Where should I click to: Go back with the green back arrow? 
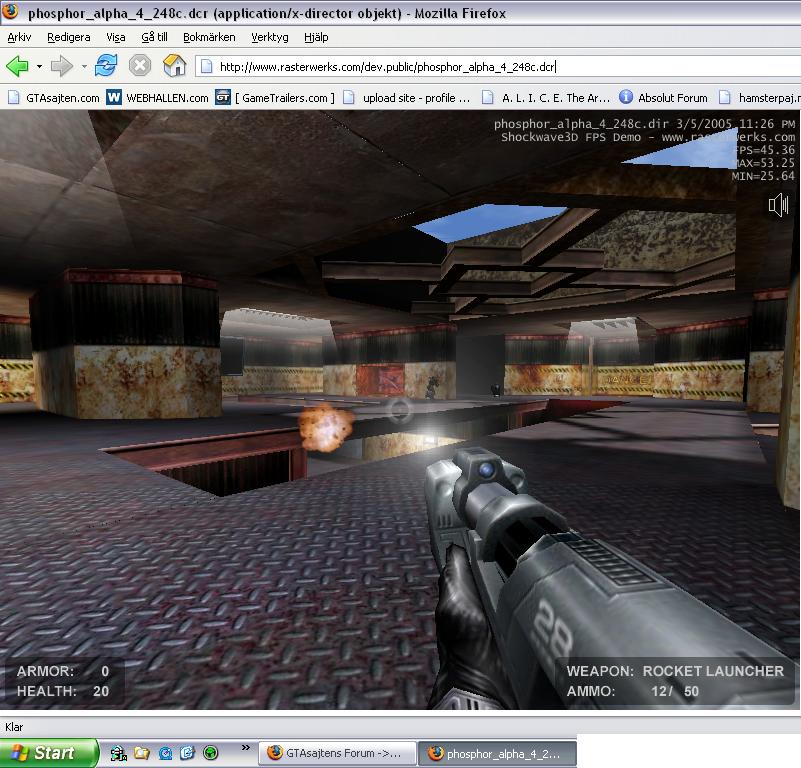pyautogui.click(x=17, y=66)
